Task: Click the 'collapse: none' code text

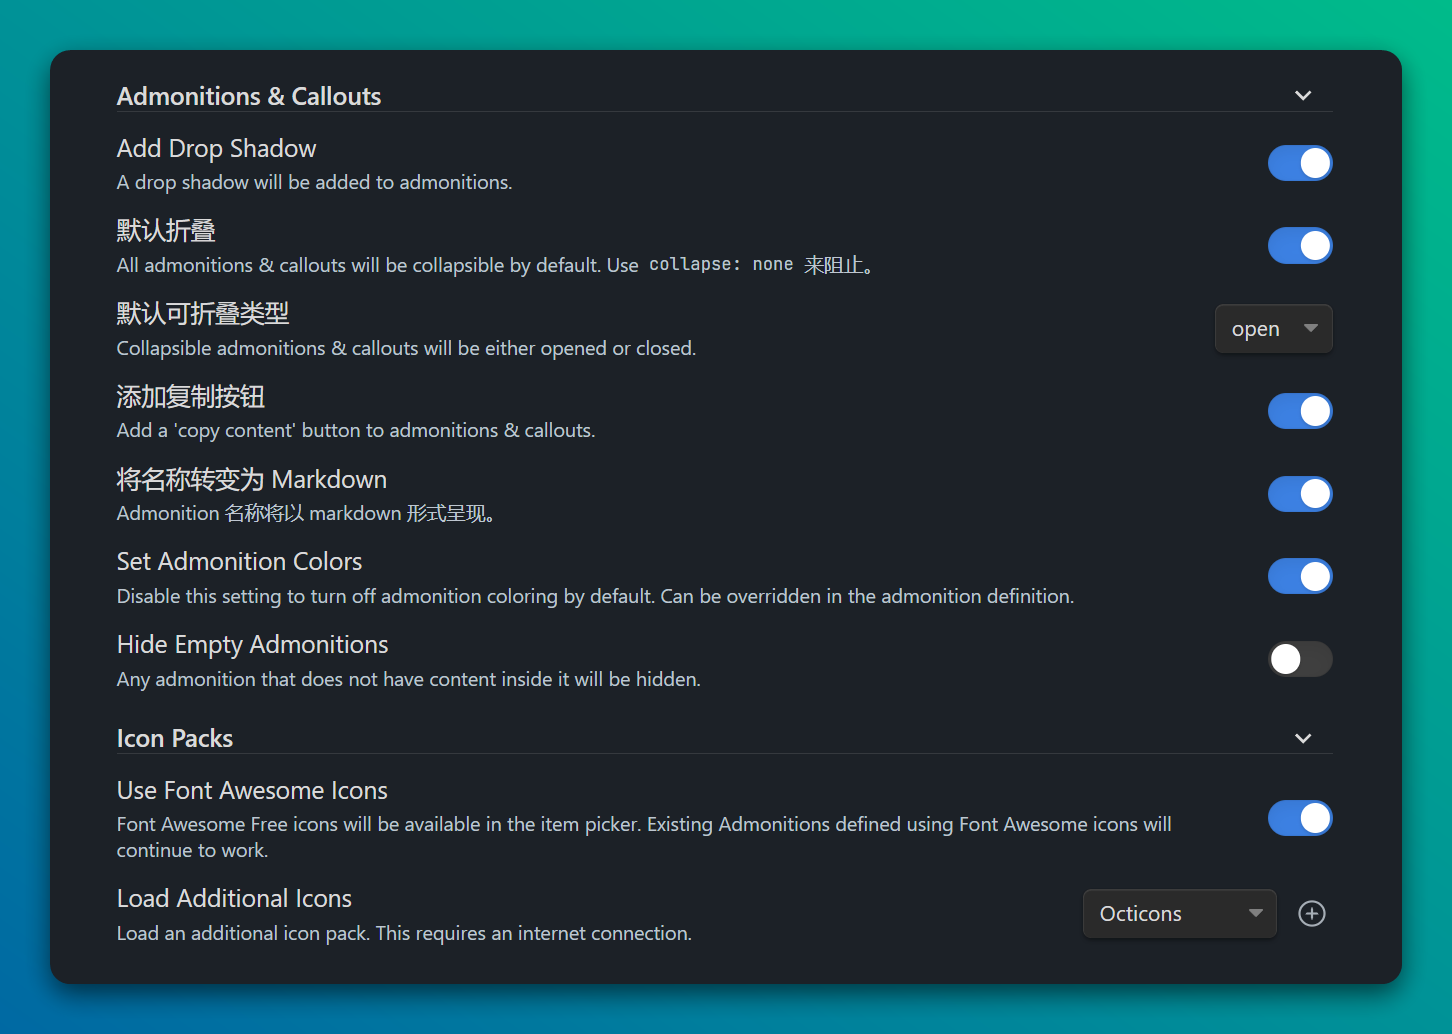Action: click(x=721, y=265)
